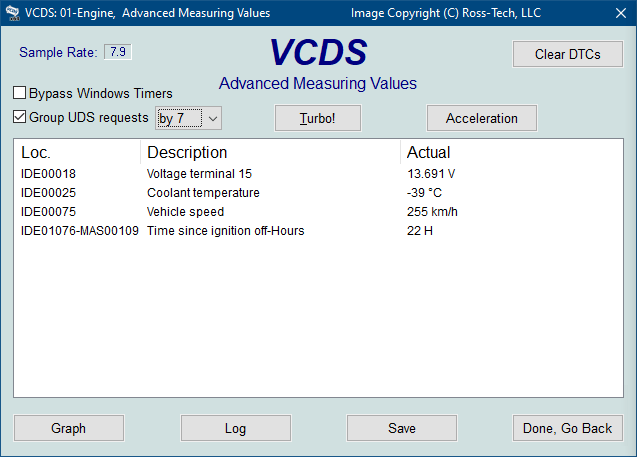Select the IDE00018 row location
Image resolution: width=637 pixels, height=457 pixels.
48,174
